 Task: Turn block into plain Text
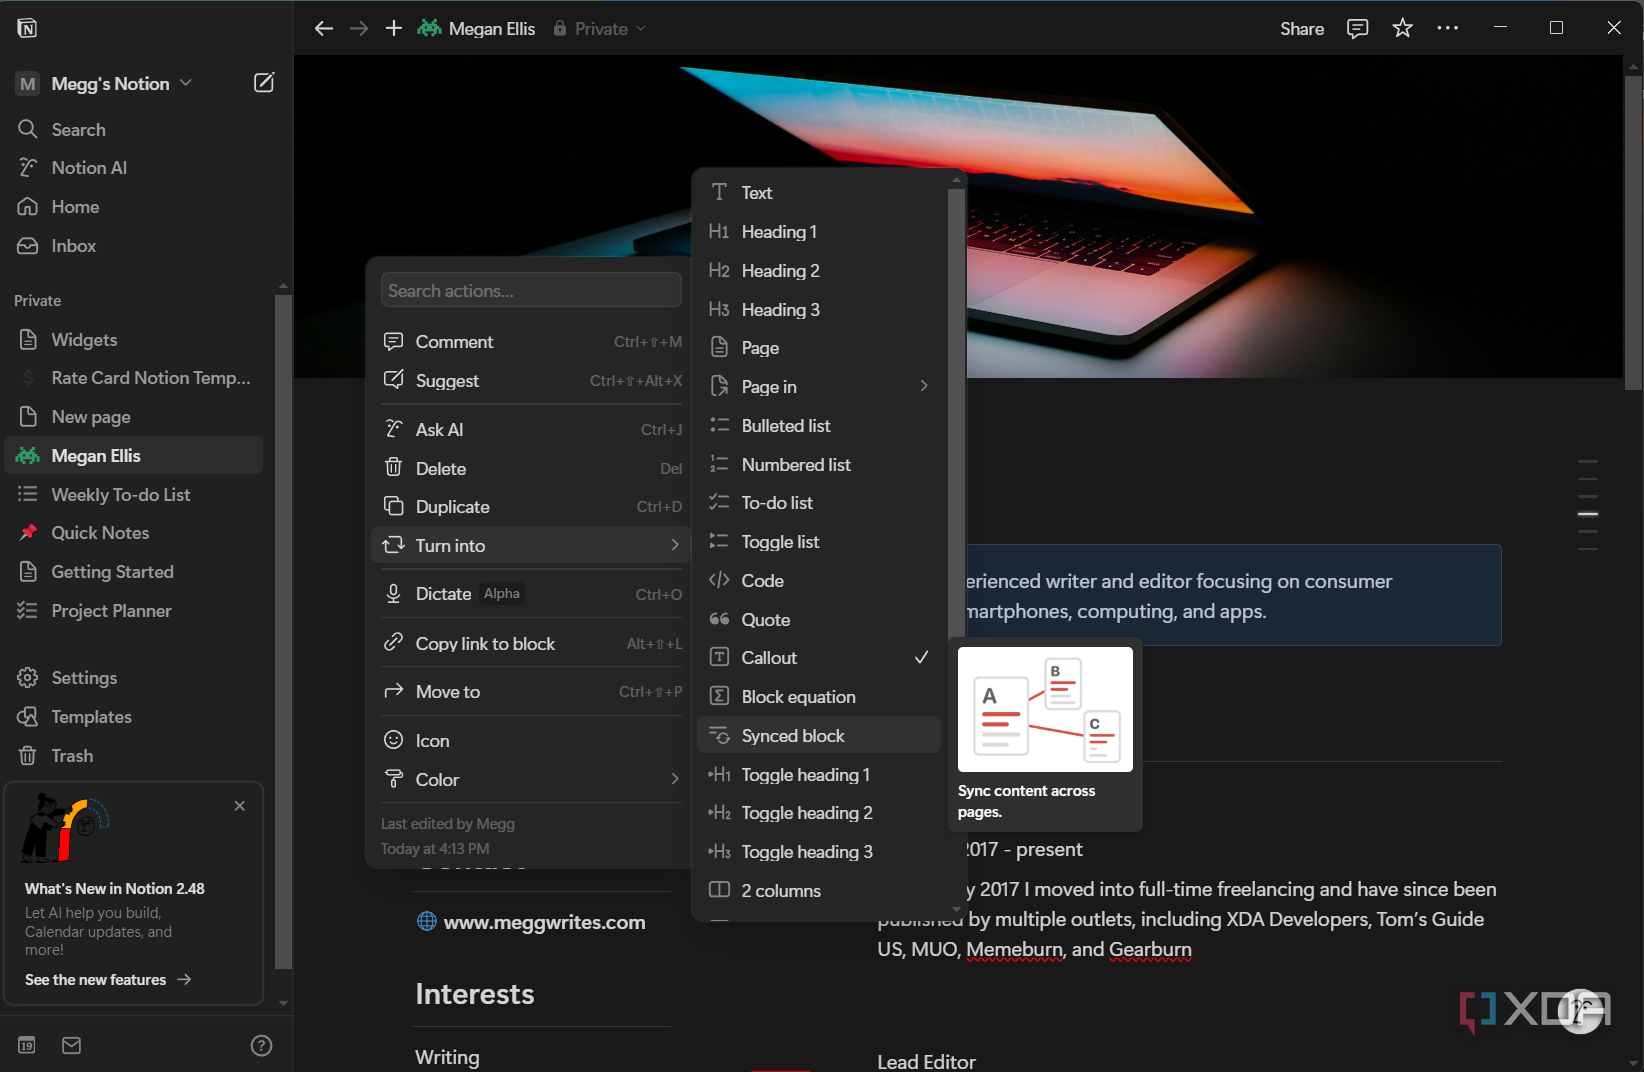(x=818, y=193)
